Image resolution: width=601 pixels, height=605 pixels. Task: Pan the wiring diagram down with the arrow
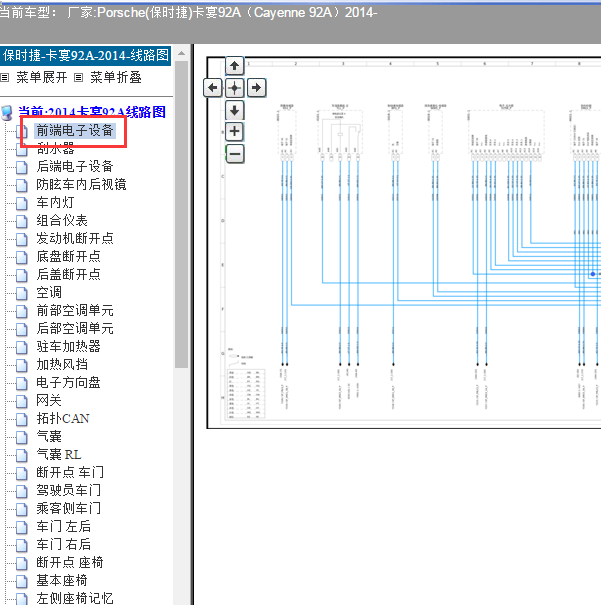pos(235,110)
